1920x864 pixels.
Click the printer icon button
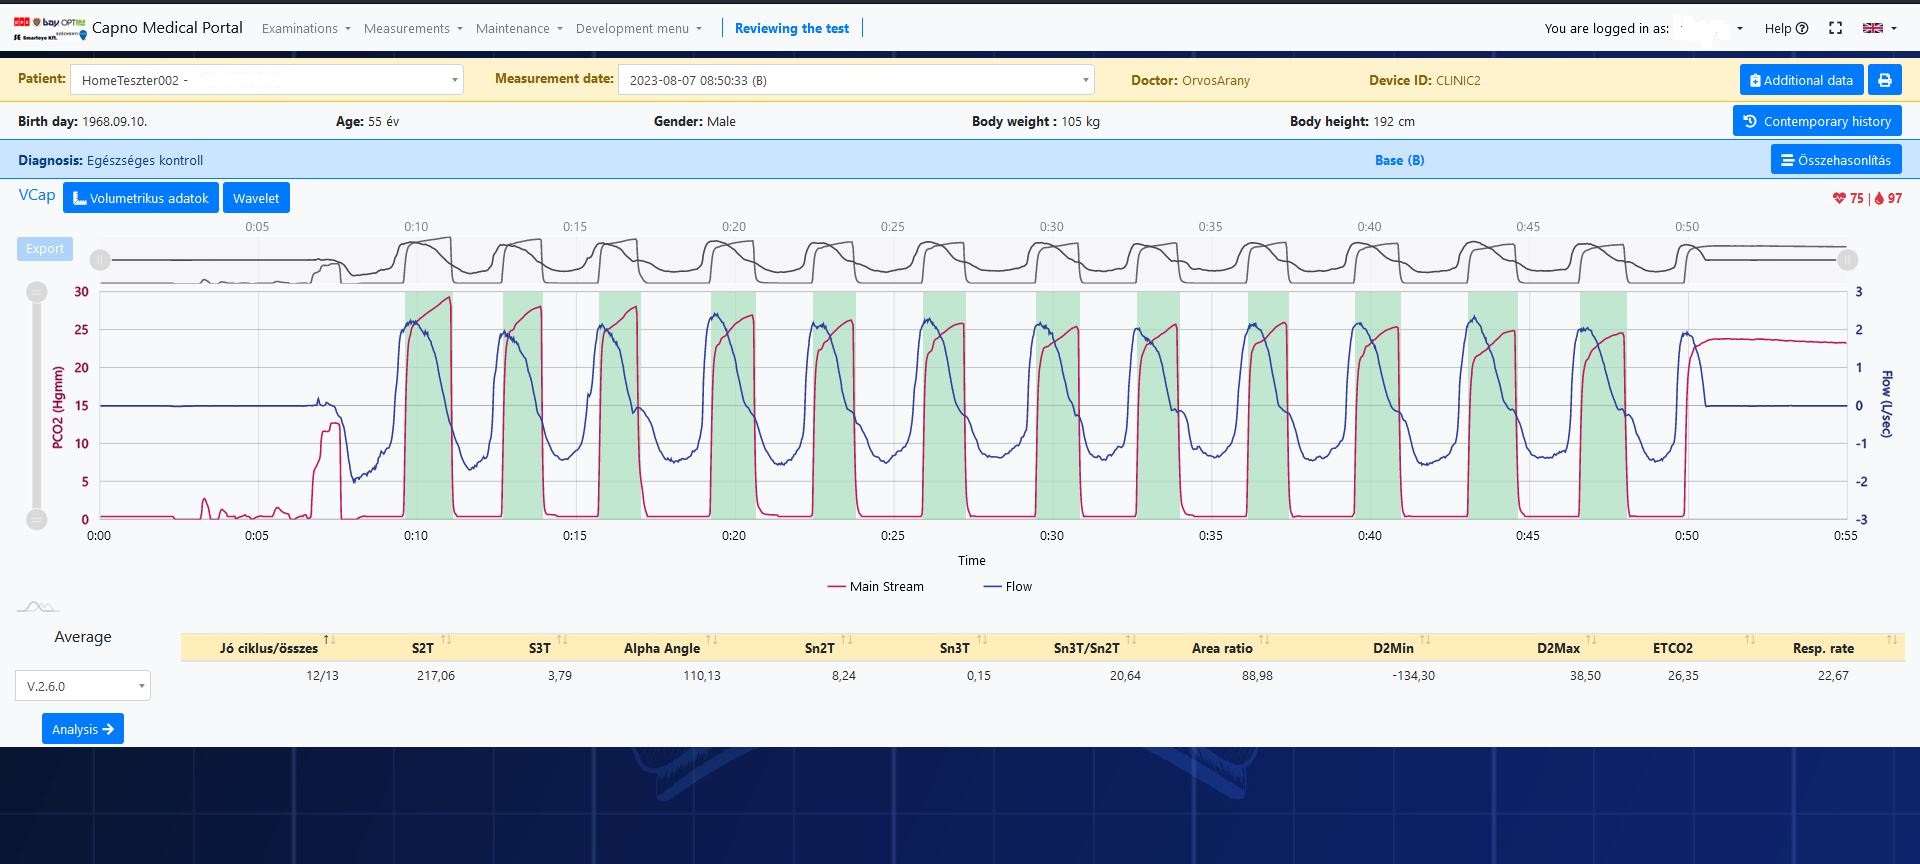(x=1885, y=80)
